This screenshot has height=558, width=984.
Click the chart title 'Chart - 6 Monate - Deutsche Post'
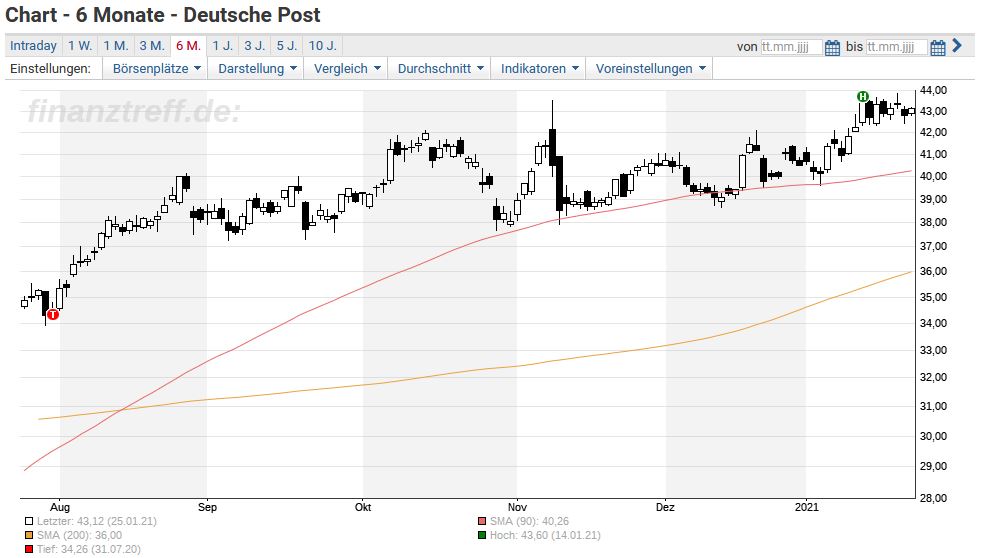click(x=163, y=15)
